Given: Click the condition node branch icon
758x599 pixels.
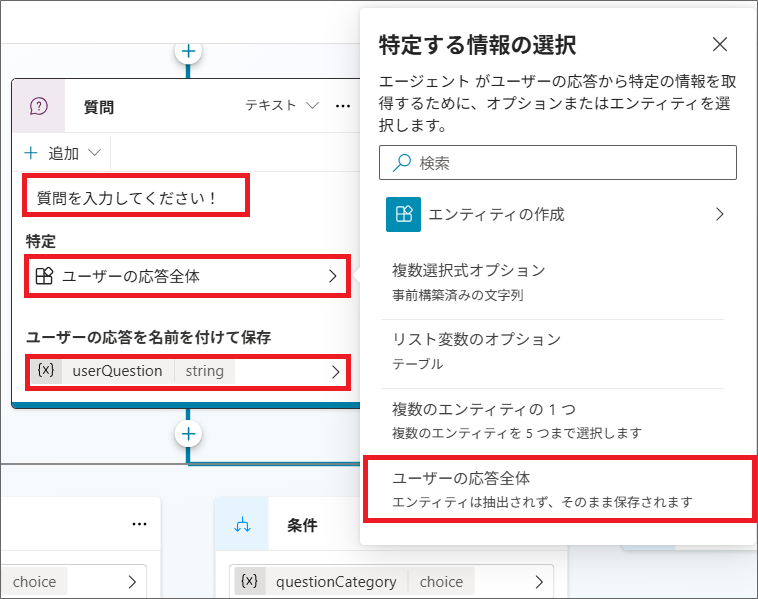Looking at the screenshot, I should pyautogui.click(x=242, y=525).
